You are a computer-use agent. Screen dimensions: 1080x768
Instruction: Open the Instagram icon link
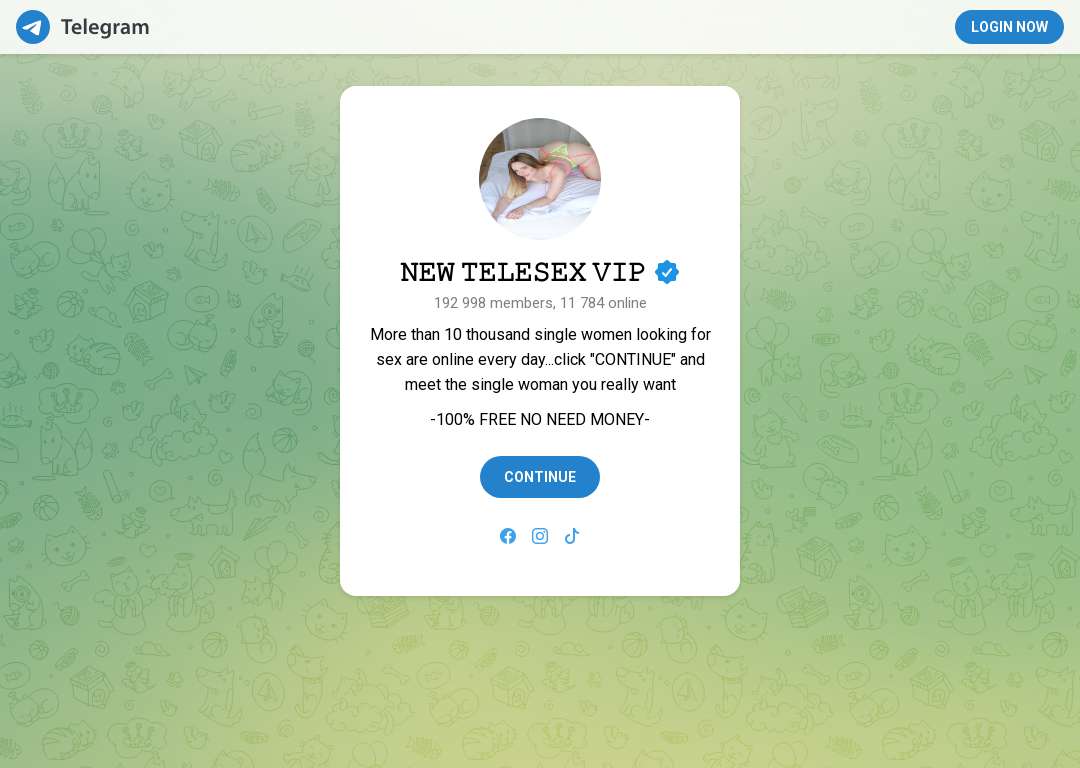tap(540, 536)
